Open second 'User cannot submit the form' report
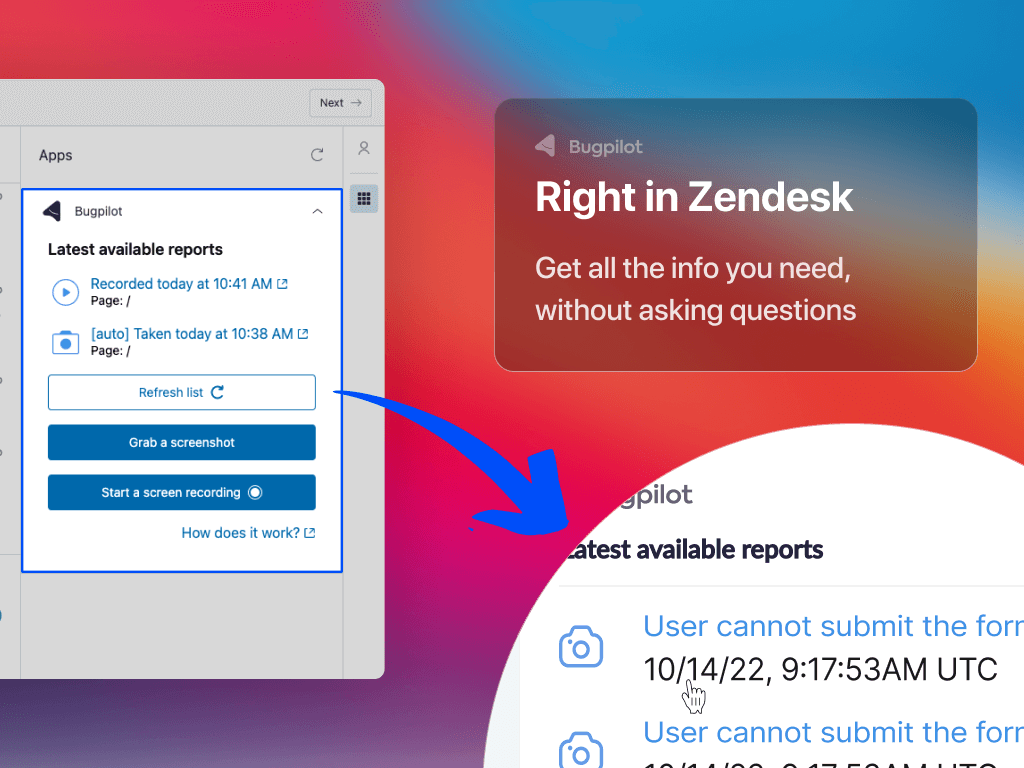 click(x=833, y=732)
